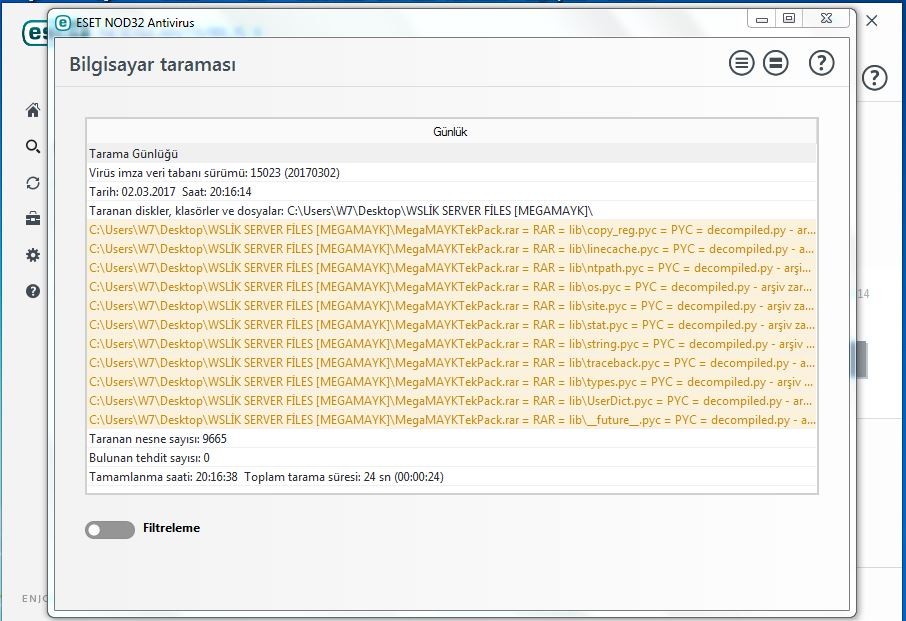Open the Home icon in ESET sidebar
906x621 pixels.
coord(33,110)
